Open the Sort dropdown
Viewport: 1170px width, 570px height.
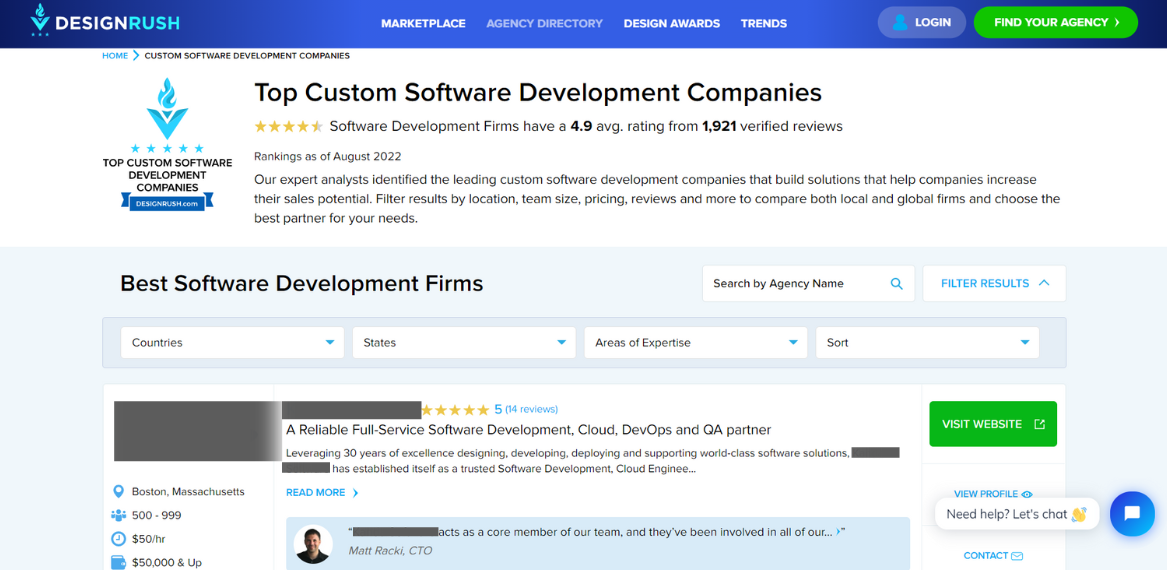click(x=927, y=343)
